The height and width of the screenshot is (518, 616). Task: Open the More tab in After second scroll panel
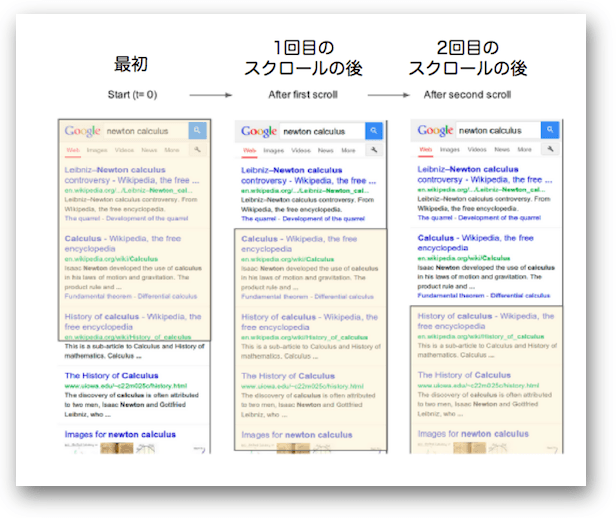(x=524, y=150)
